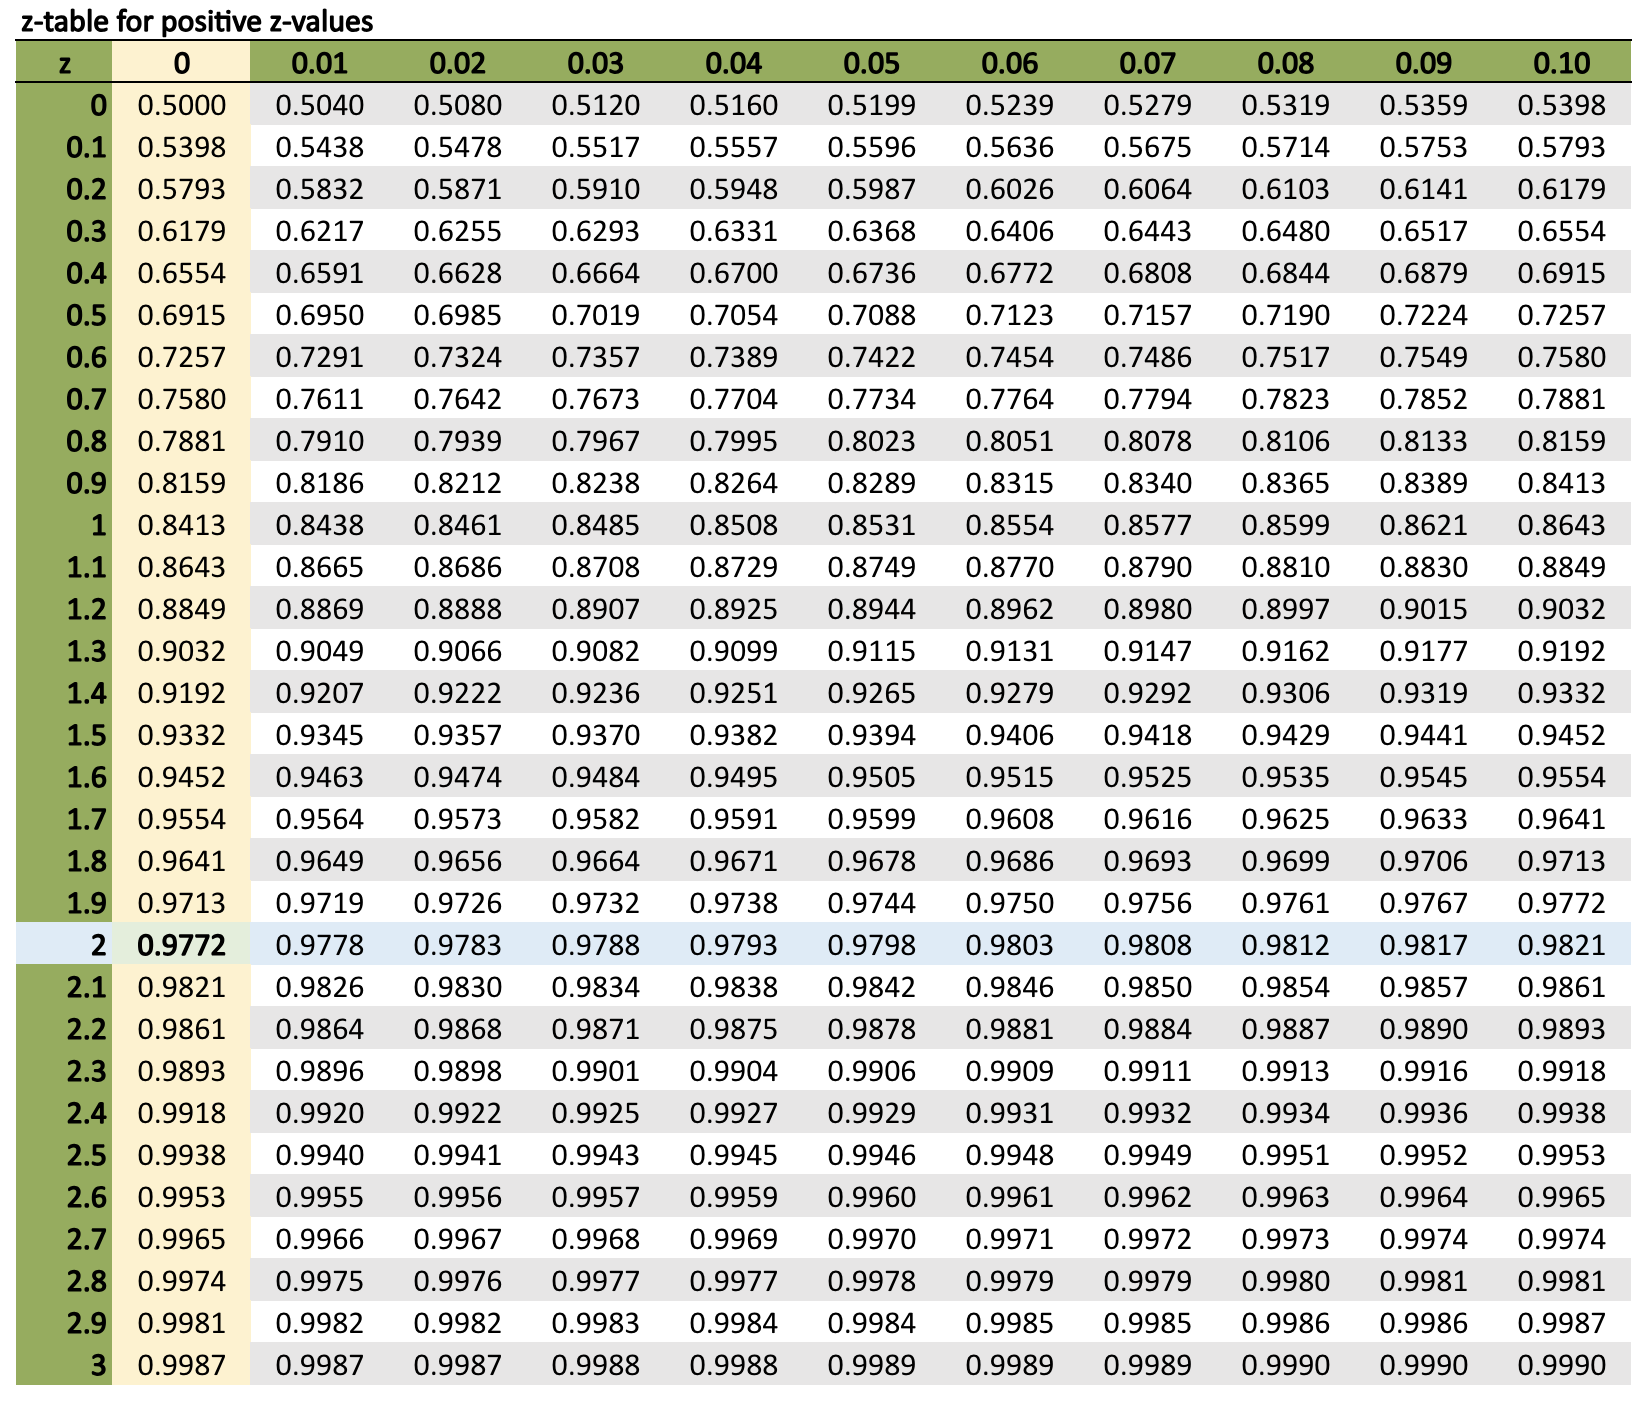Select the highlighted row label "2"
Screen dimensions: 1650x1414
64,945
